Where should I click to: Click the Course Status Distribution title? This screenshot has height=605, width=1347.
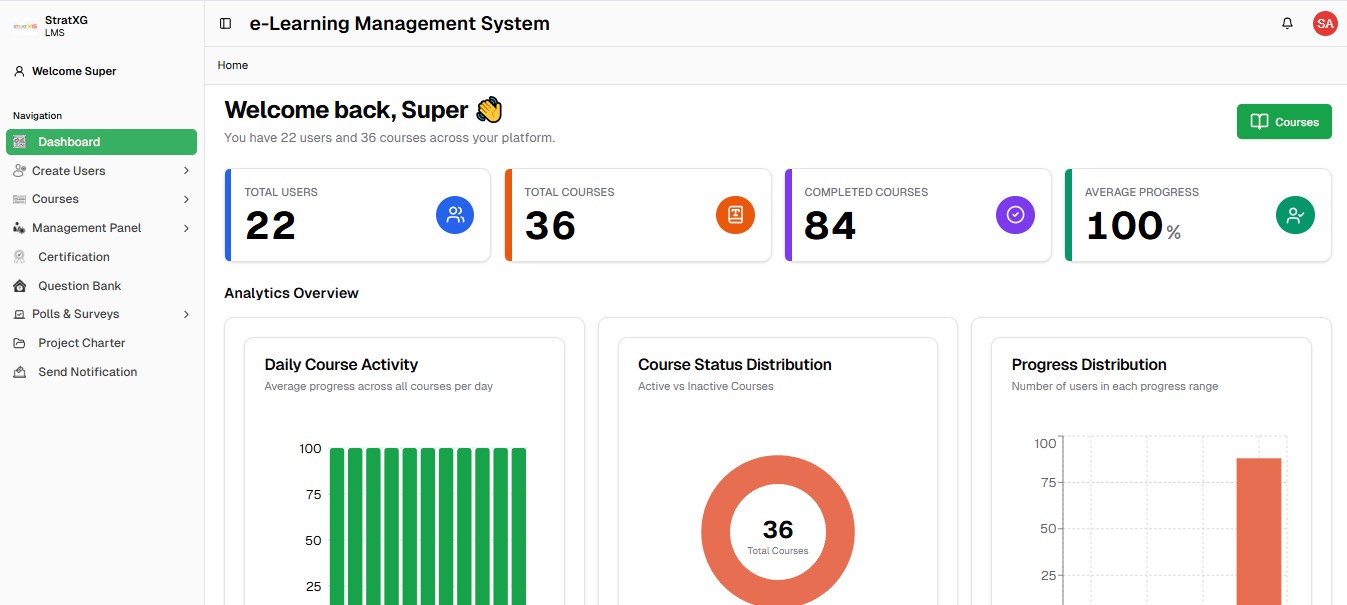tap(735, 365)
